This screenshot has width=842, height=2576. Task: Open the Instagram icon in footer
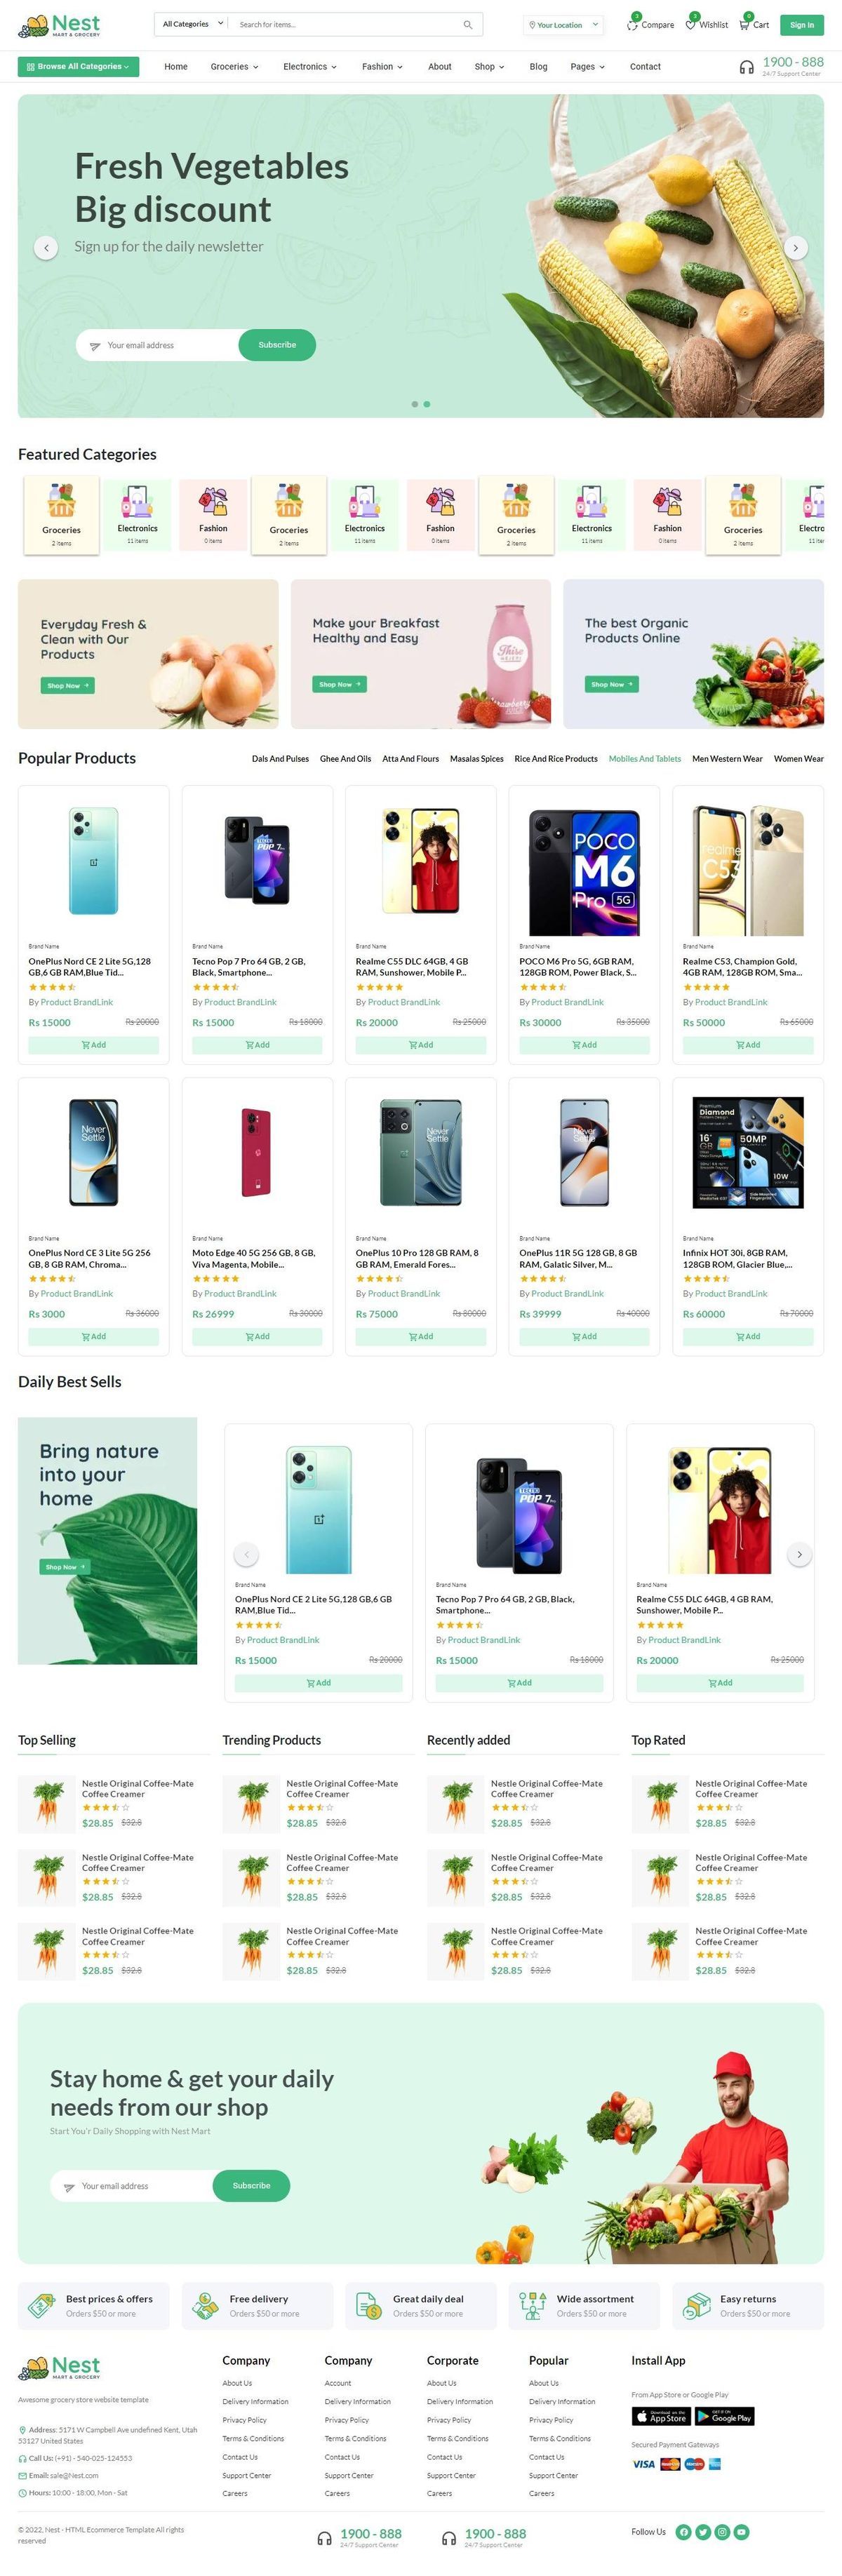pyautogui.click(x=722, y=2531)
